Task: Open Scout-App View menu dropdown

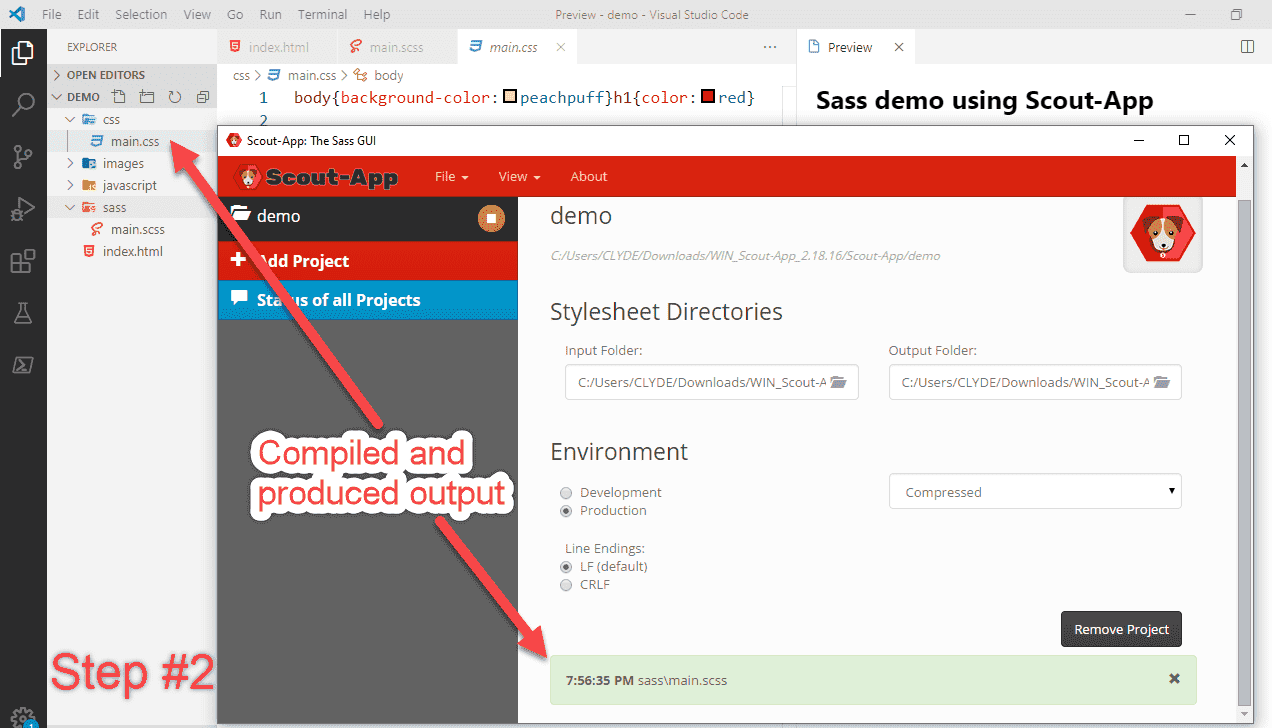Action: click(519, 176)
